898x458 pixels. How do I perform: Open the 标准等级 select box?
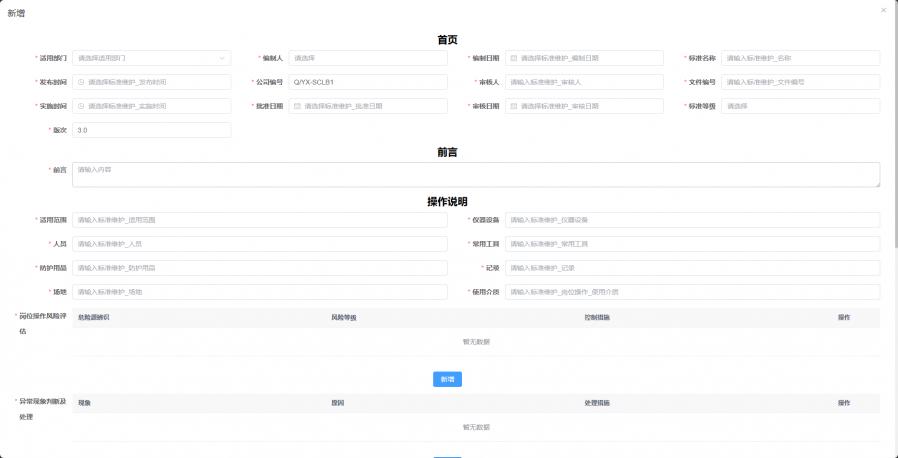(800, 106)
